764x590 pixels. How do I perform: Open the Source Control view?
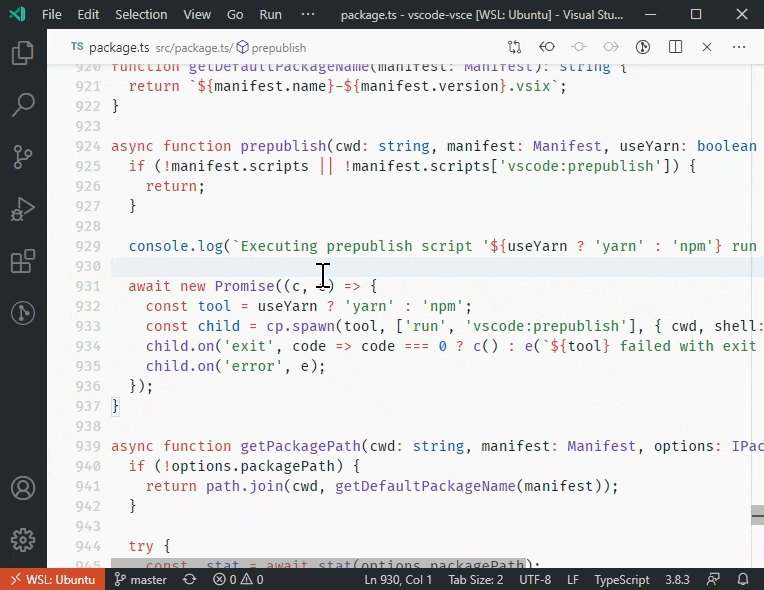(22, 157)
